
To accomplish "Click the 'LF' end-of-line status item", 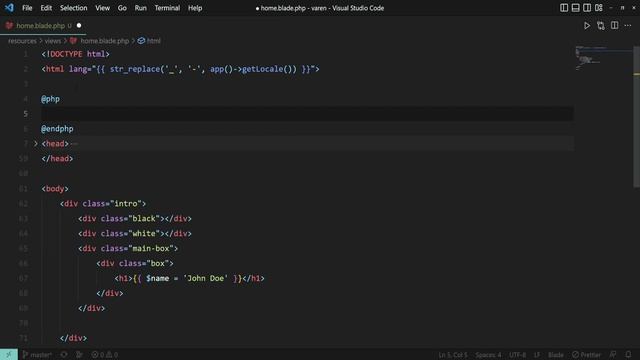I will (537, 355).
